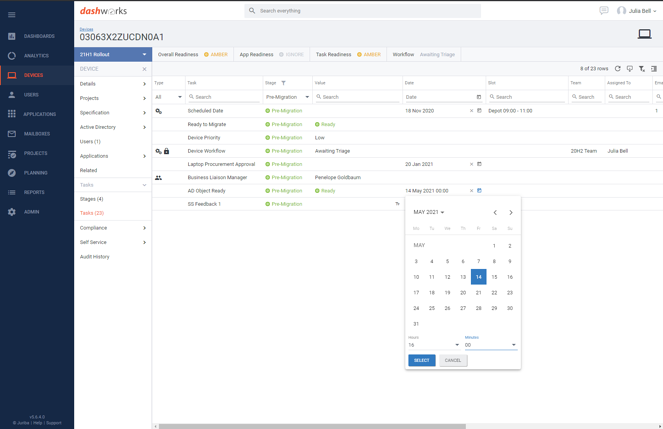The image size is (663, 429).
Task: Click the calendar icon on AD Object Ready row
Action: [x=479, y=191]
